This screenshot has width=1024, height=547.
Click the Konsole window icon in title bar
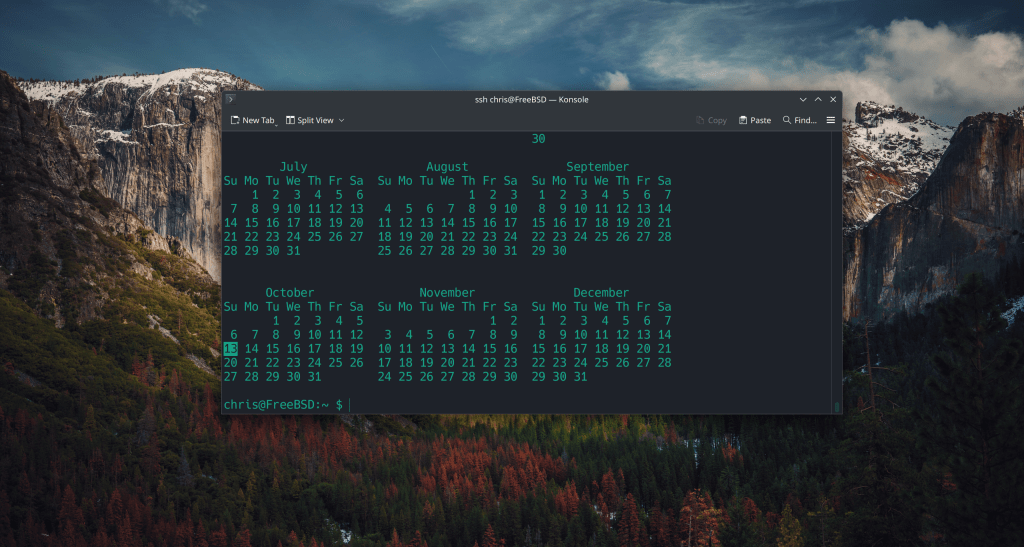click(230, 100)
